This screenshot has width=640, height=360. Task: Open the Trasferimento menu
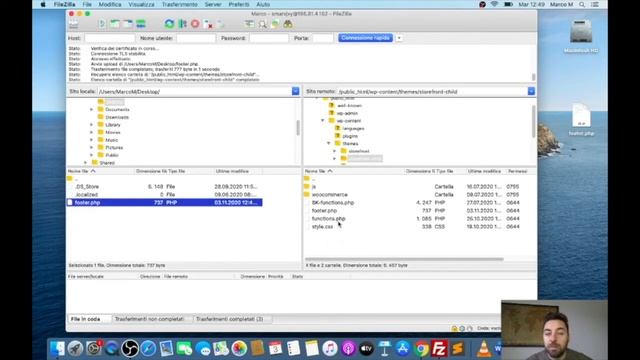click(x=180, y=4)
